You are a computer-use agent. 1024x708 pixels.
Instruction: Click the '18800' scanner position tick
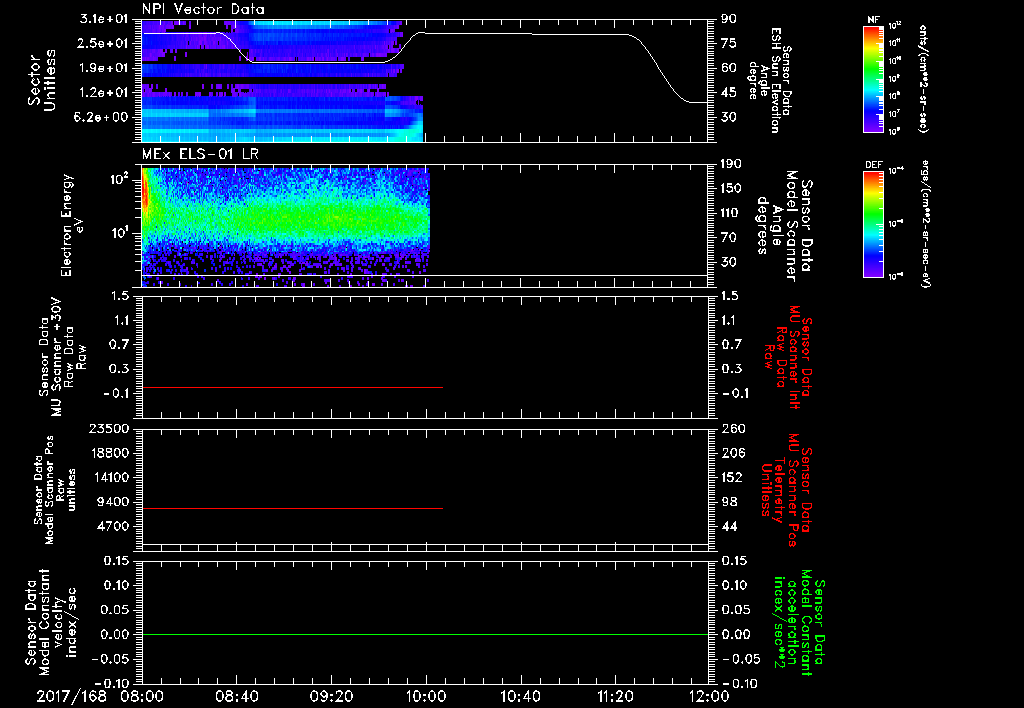coord(110,453)
